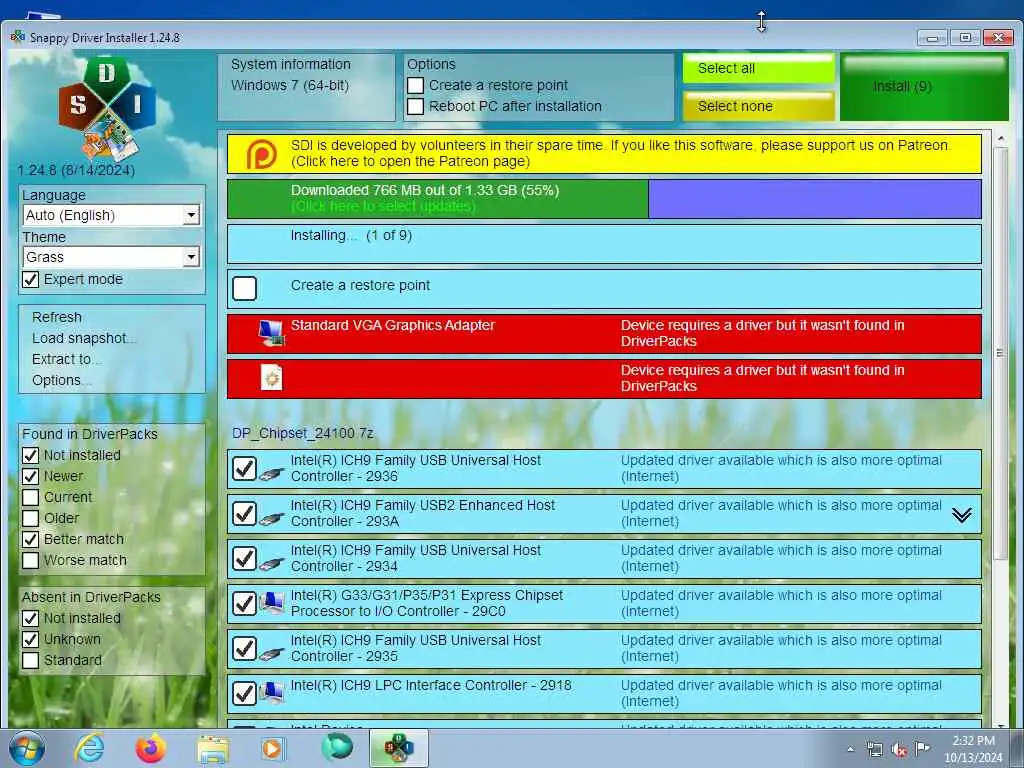The height and width of the screenshot is (768, 1024).
Task: Enable the Worse match checkbox
Action: point(31,560)
